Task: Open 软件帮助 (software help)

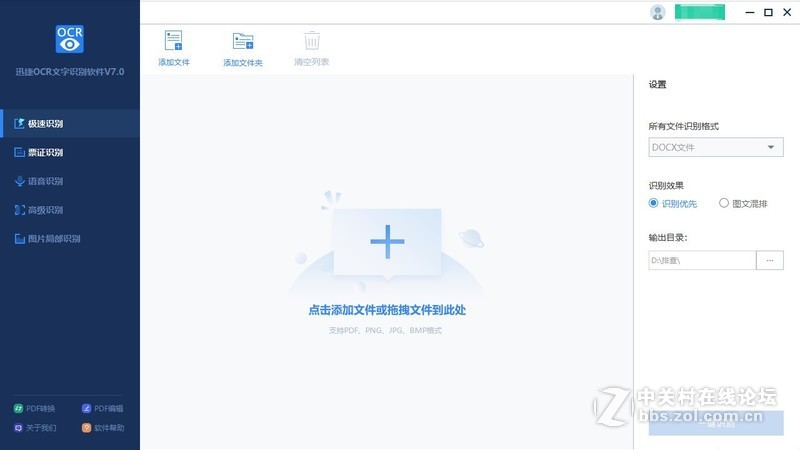Action: [x=103, y=428]
